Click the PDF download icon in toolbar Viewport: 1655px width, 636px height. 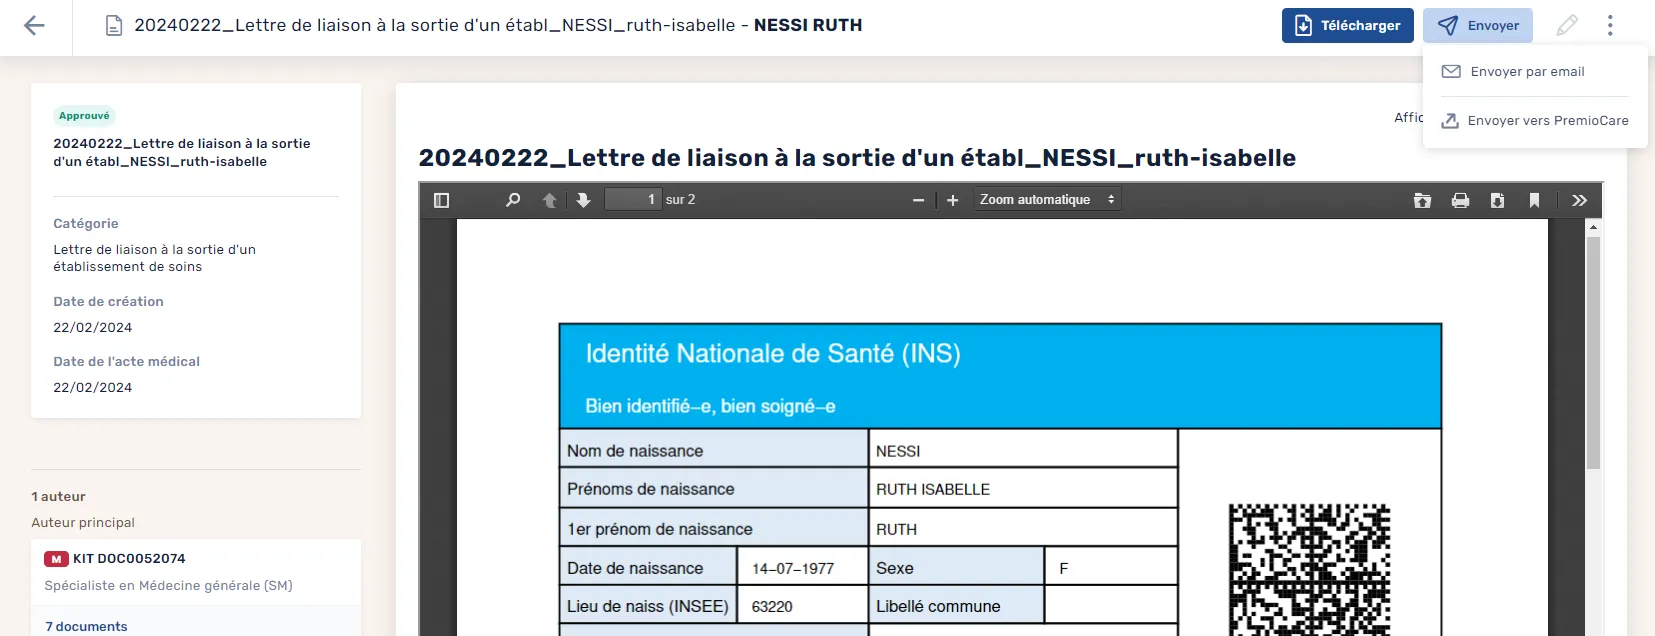click(x=1497, y=200)
